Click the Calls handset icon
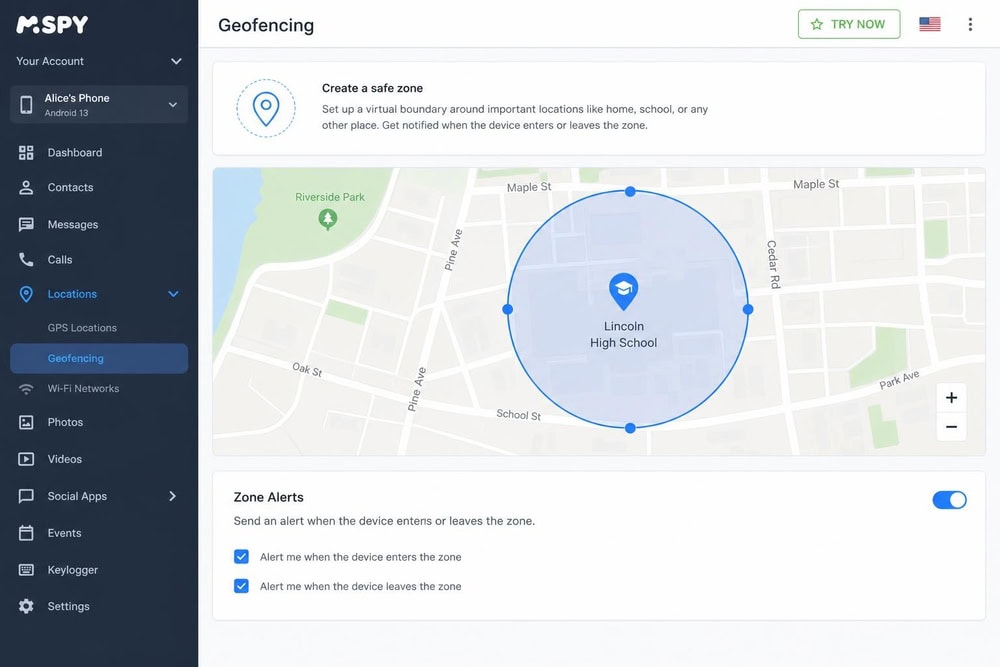Screen dimensions: 1000x667 coord(26,260)
